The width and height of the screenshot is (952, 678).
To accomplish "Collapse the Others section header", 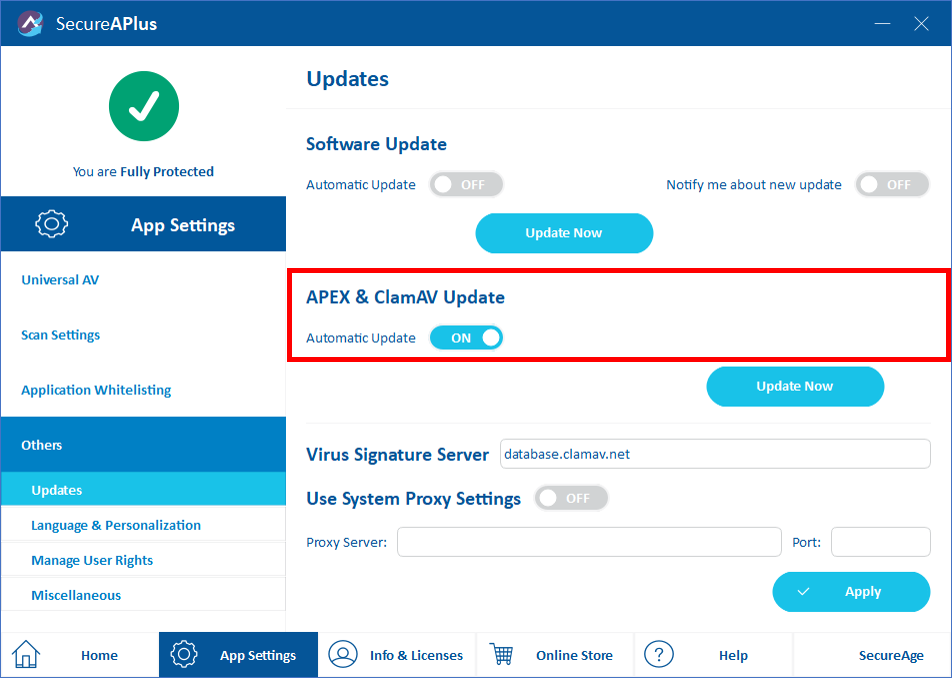I will pyautogui.click(x=143, y=444).
